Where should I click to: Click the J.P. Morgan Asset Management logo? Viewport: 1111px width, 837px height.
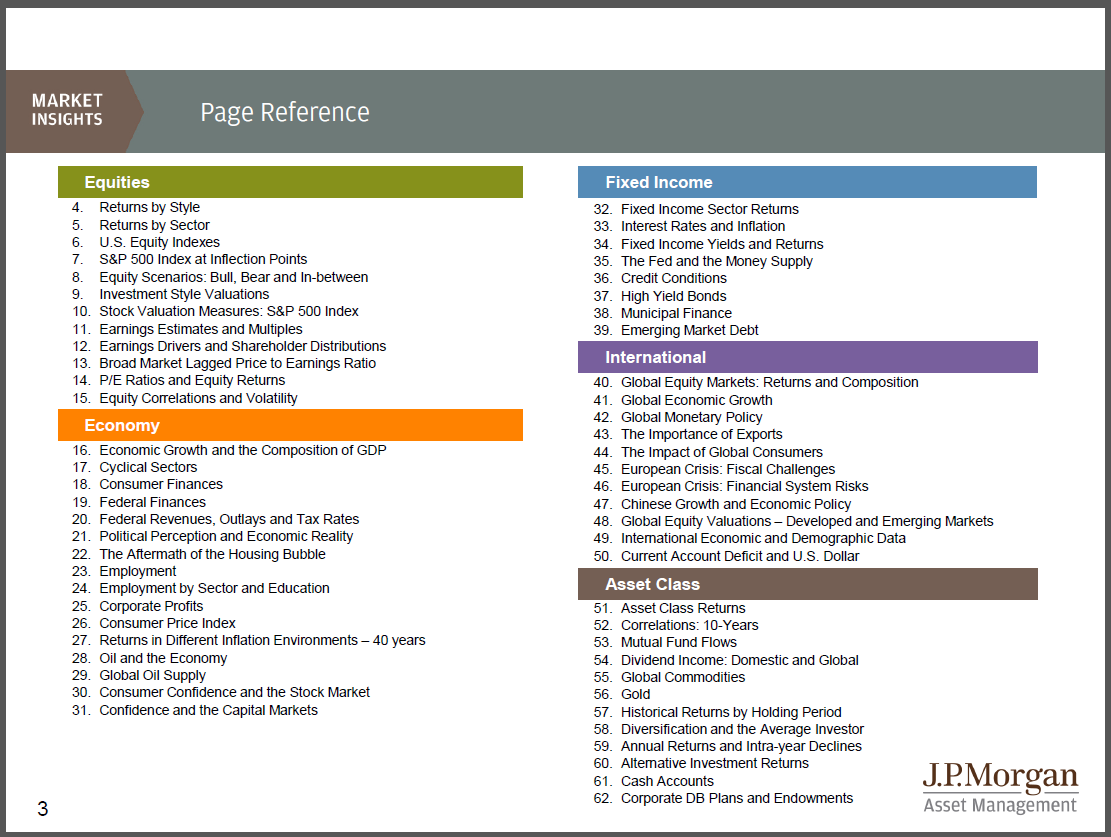coord(999,789)
